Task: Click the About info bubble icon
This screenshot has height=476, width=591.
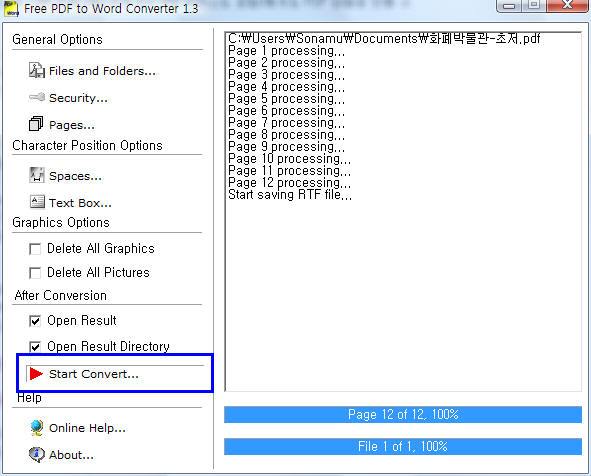Action: point(36,455)
